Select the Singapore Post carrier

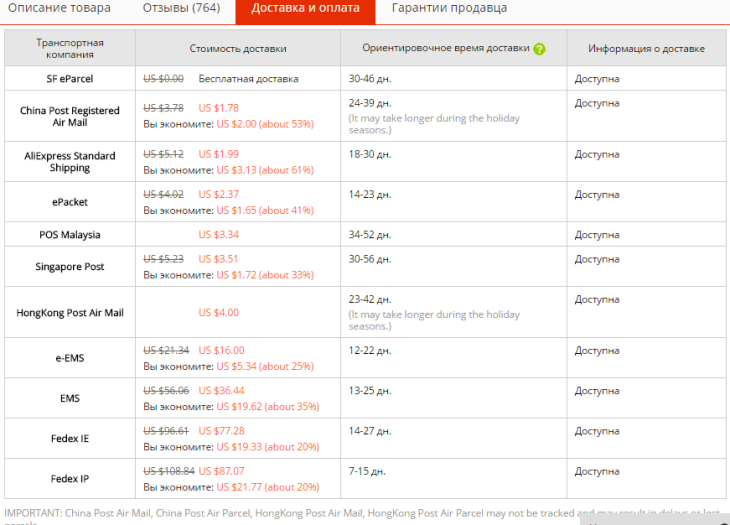coord(70,267)
